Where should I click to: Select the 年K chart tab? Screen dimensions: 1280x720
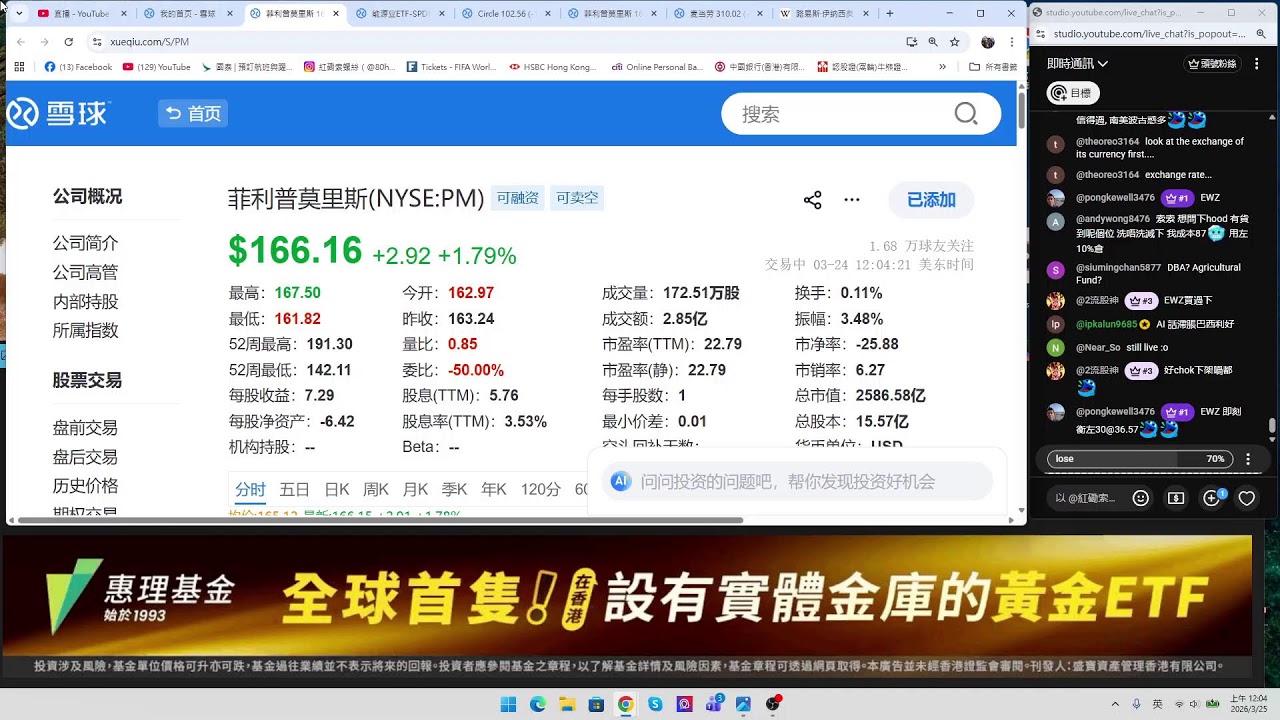tap(494, 489)
